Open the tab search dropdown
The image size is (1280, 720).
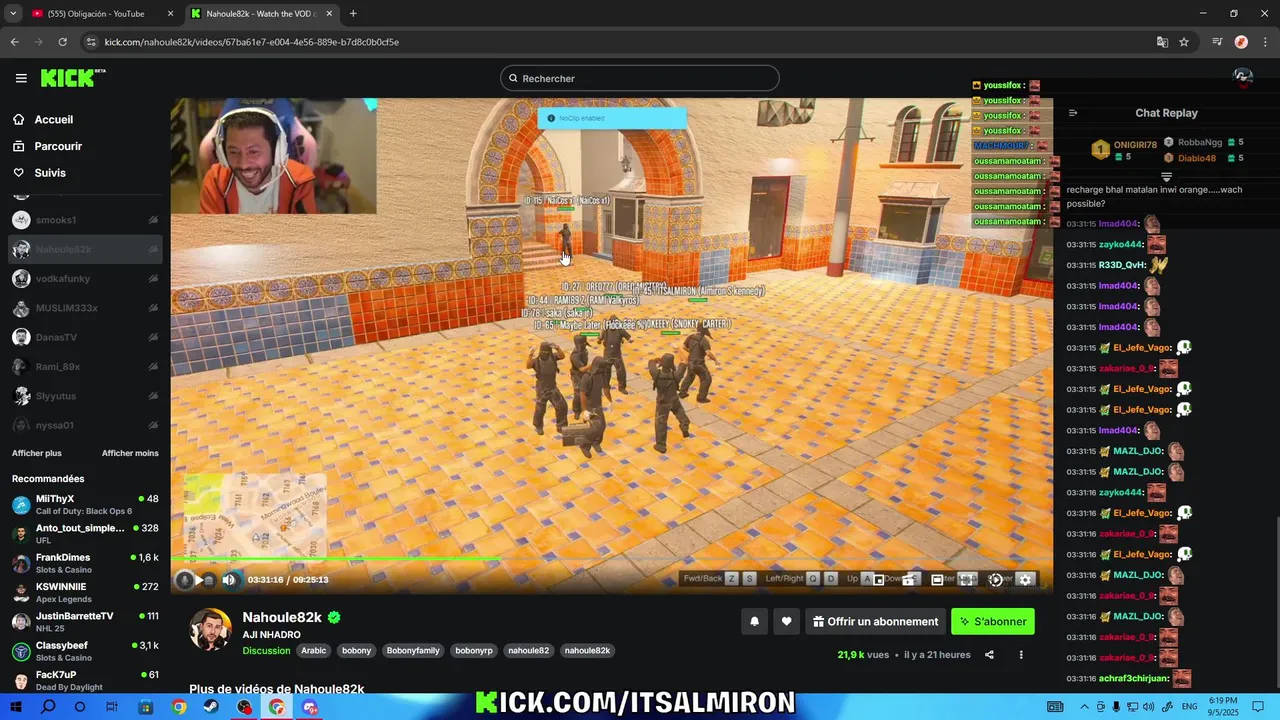point(13,14)
